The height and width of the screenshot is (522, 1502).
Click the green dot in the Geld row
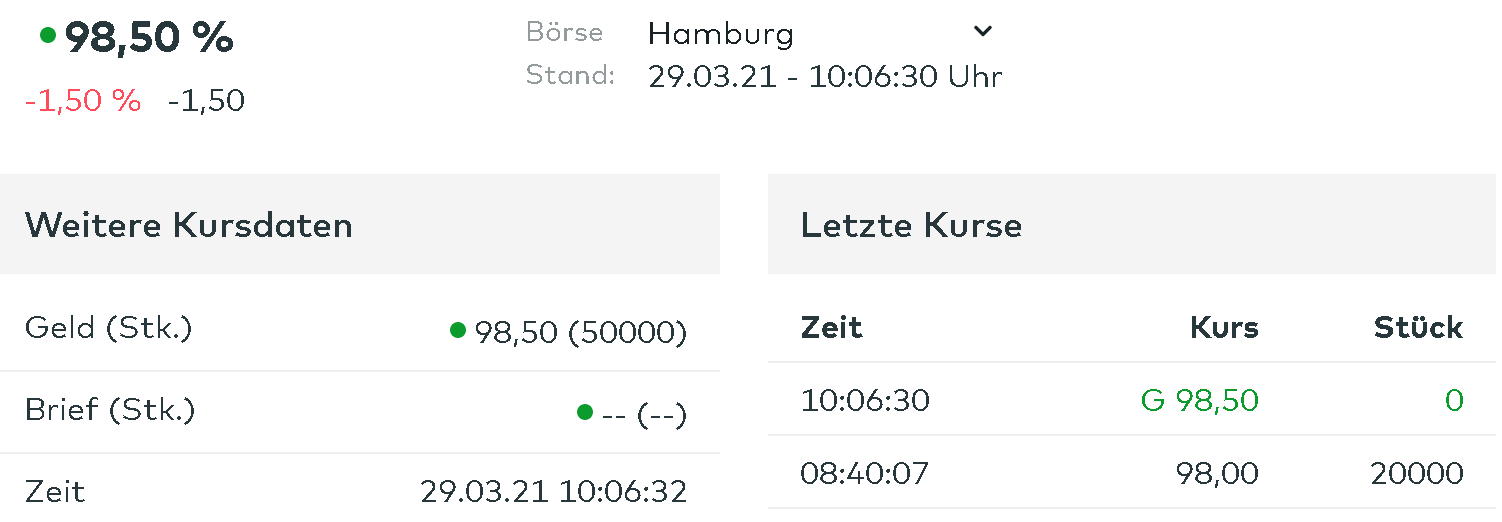click(458, 329)
